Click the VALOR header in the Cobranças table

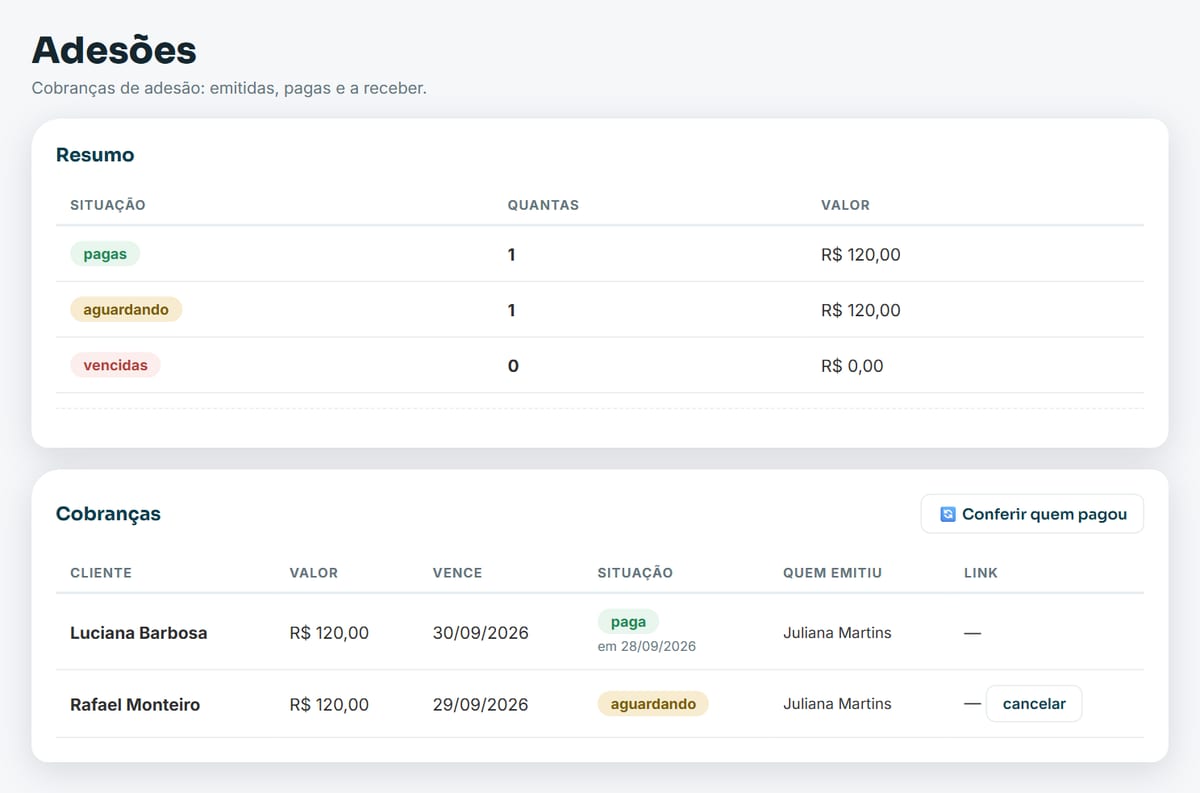[314, 573]
